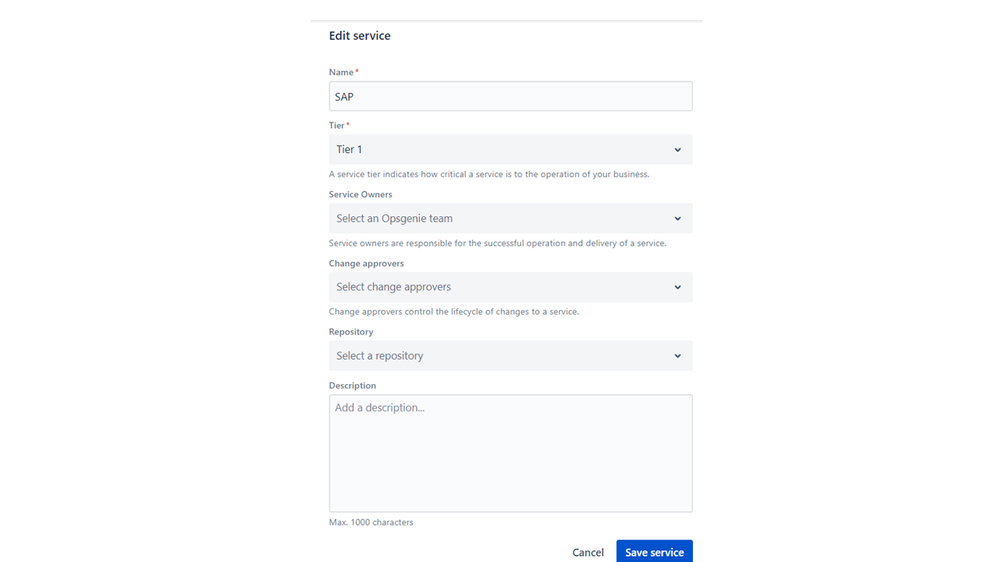Click the Name field label
The image size is (999, 562).
(343, 72)
